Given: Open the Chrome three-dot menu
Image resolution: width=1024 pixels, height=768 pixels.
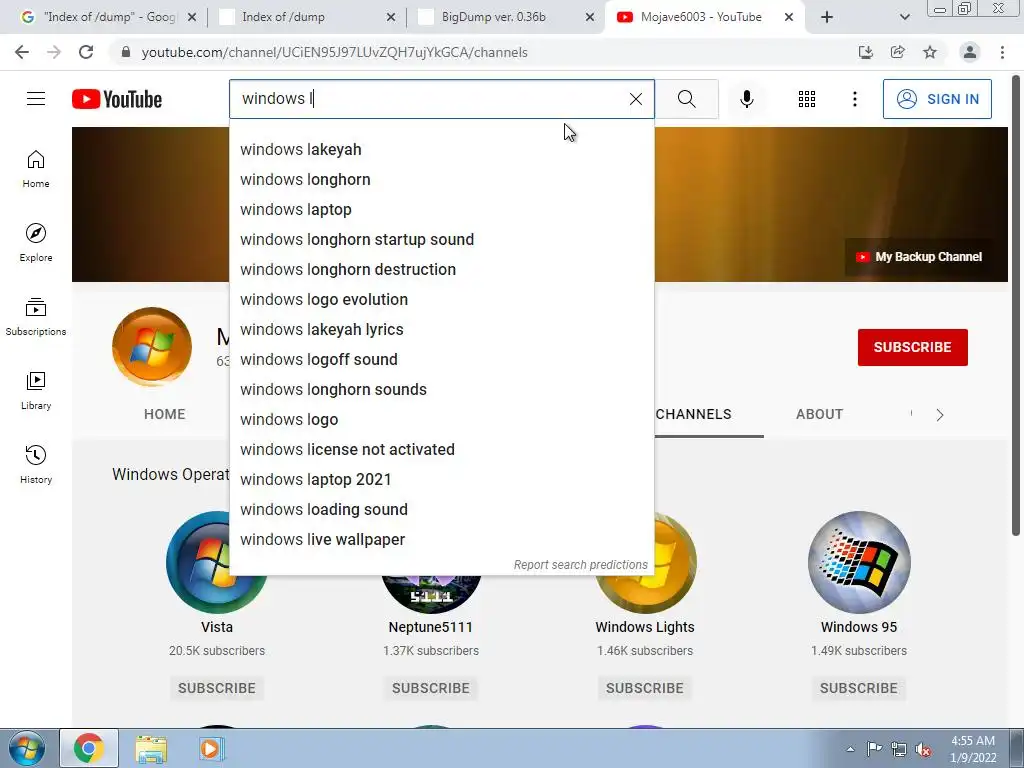Looking at the screenshot, I should 1002,52.
